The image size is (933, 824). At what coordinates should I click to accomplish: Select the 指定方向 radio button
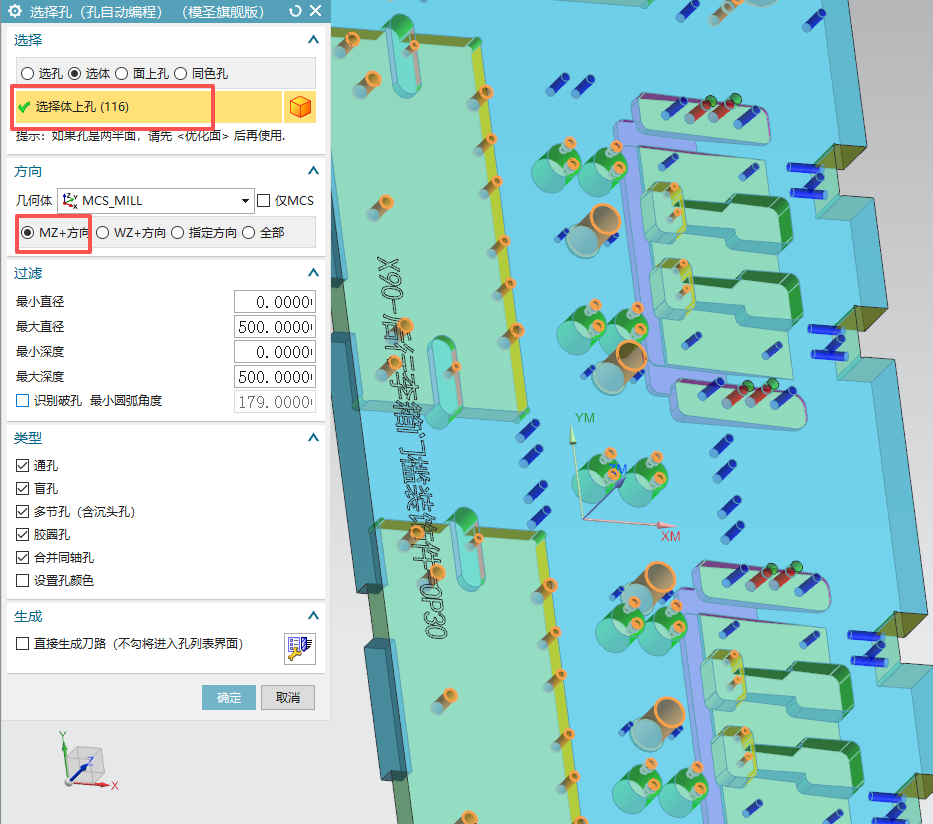tap(177, 233)
